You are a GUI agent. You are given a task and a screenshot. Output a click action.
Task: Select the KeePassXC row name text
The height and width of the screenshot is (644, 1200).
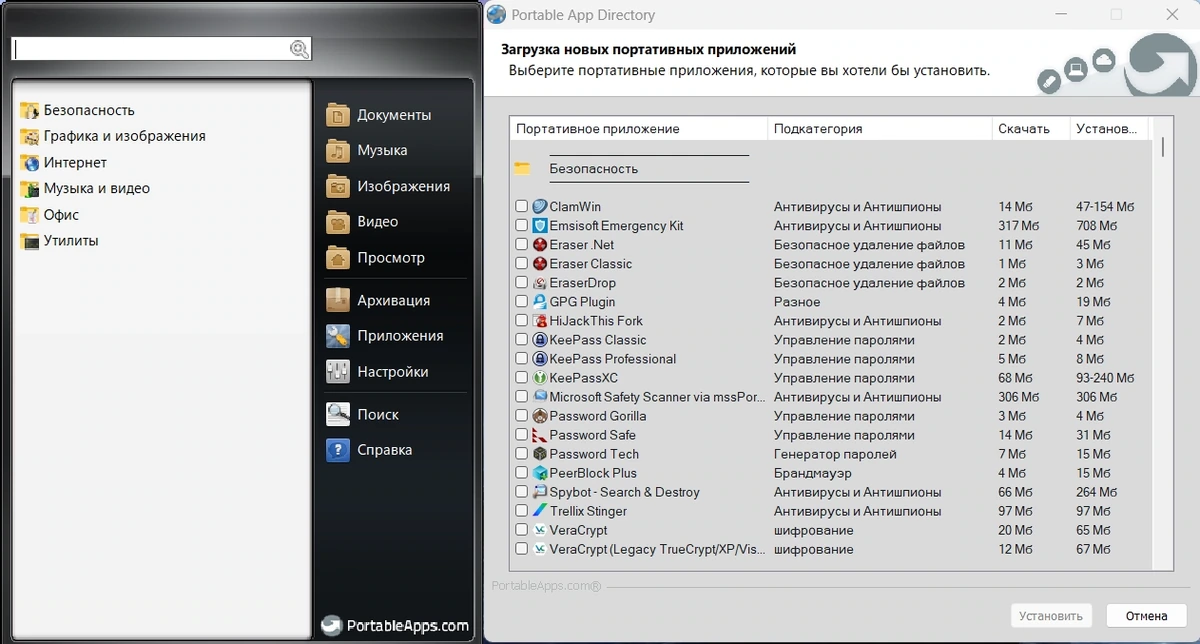(x=584, y=378)
